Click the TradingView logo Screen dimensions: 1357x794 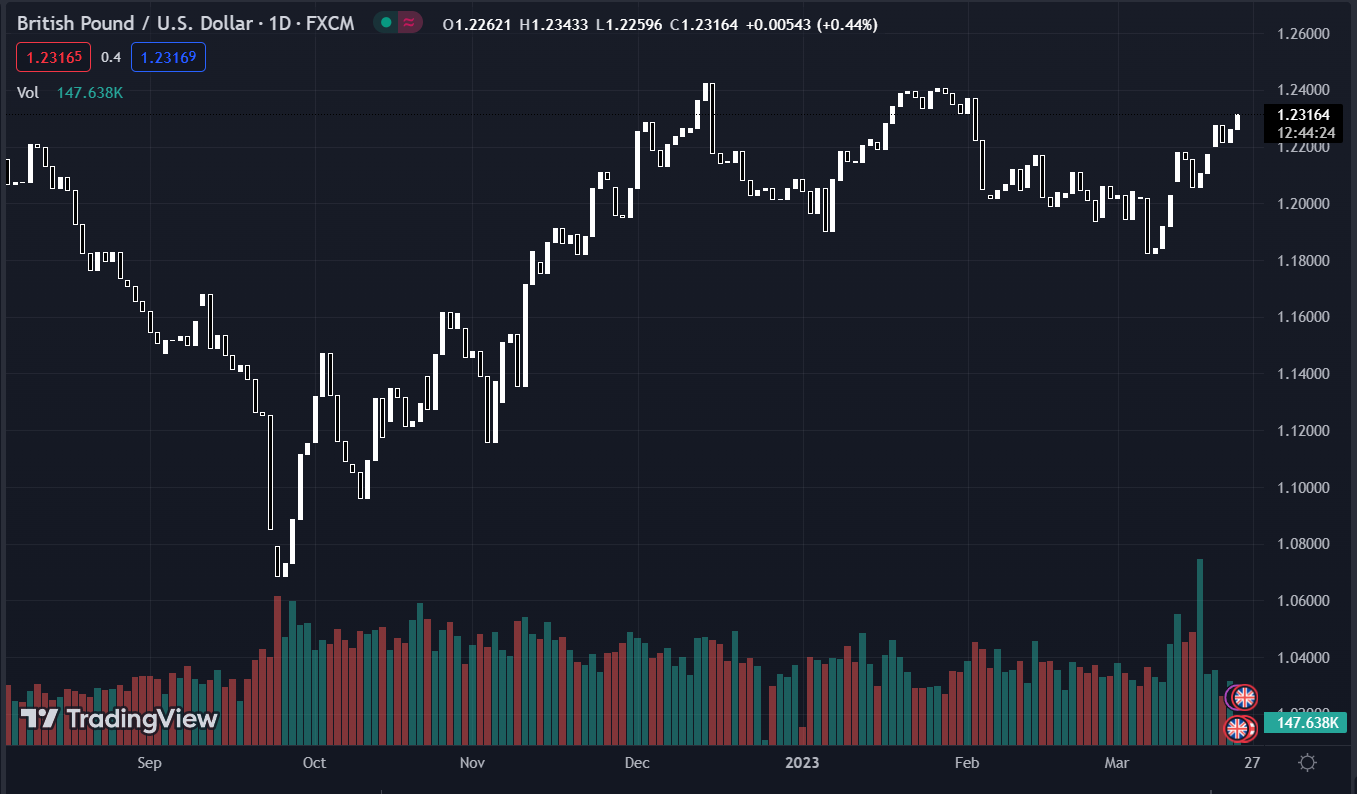click(119, 718)
